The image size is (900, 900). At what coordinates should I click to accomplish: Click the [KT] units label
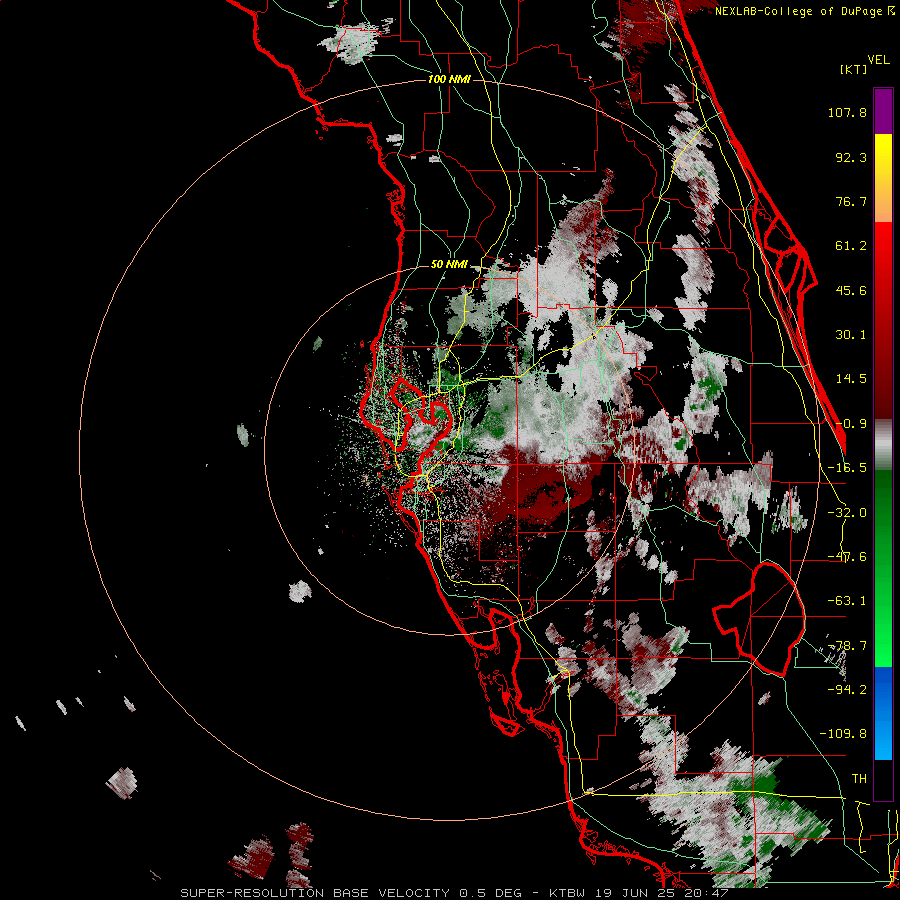(x=854, y=69)
